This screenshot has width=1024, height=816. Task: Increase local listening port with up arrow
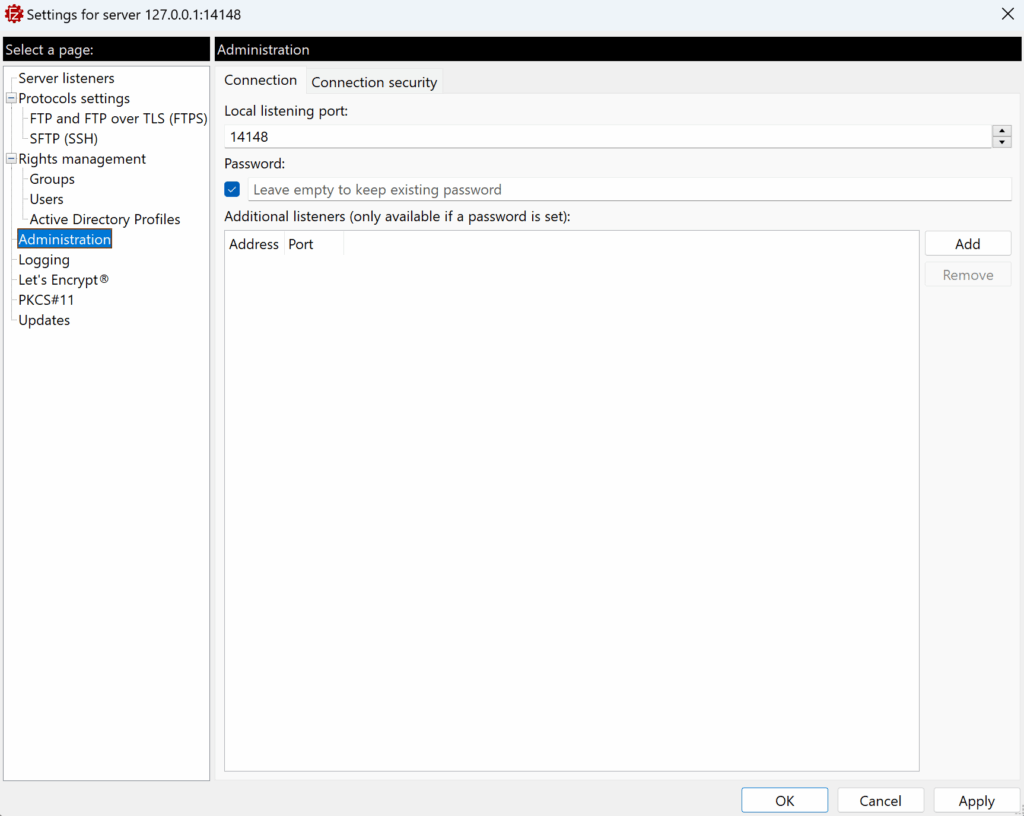[1002, 130]
